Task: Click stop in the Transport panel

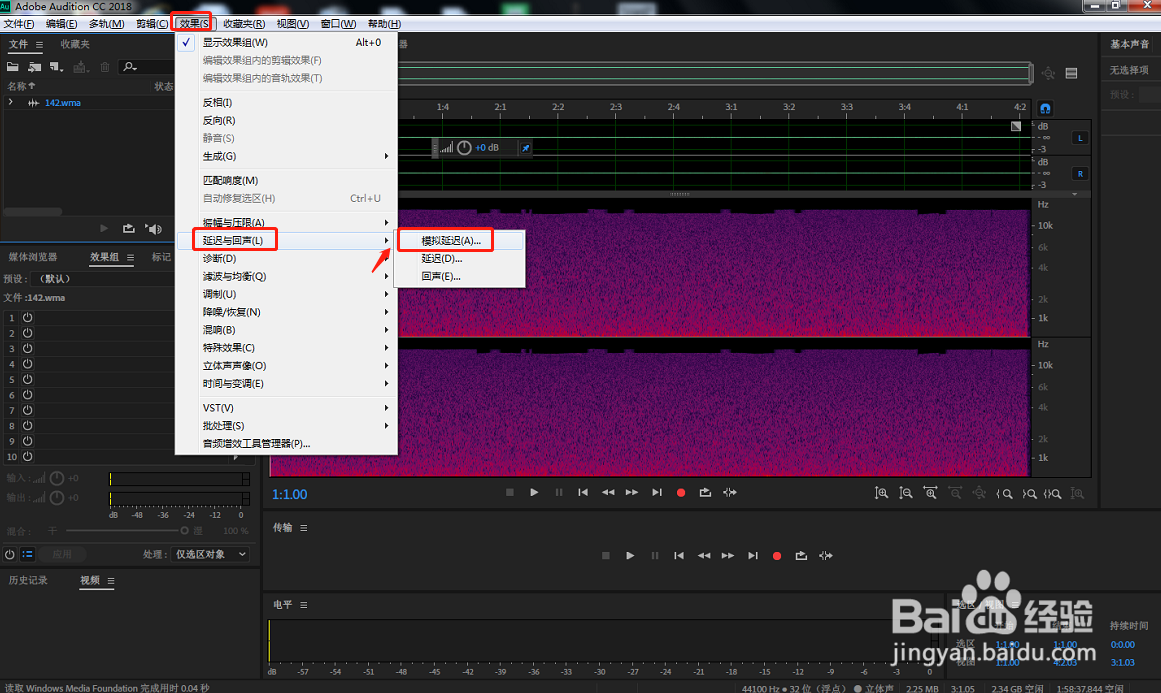Action: pos(606,556)
